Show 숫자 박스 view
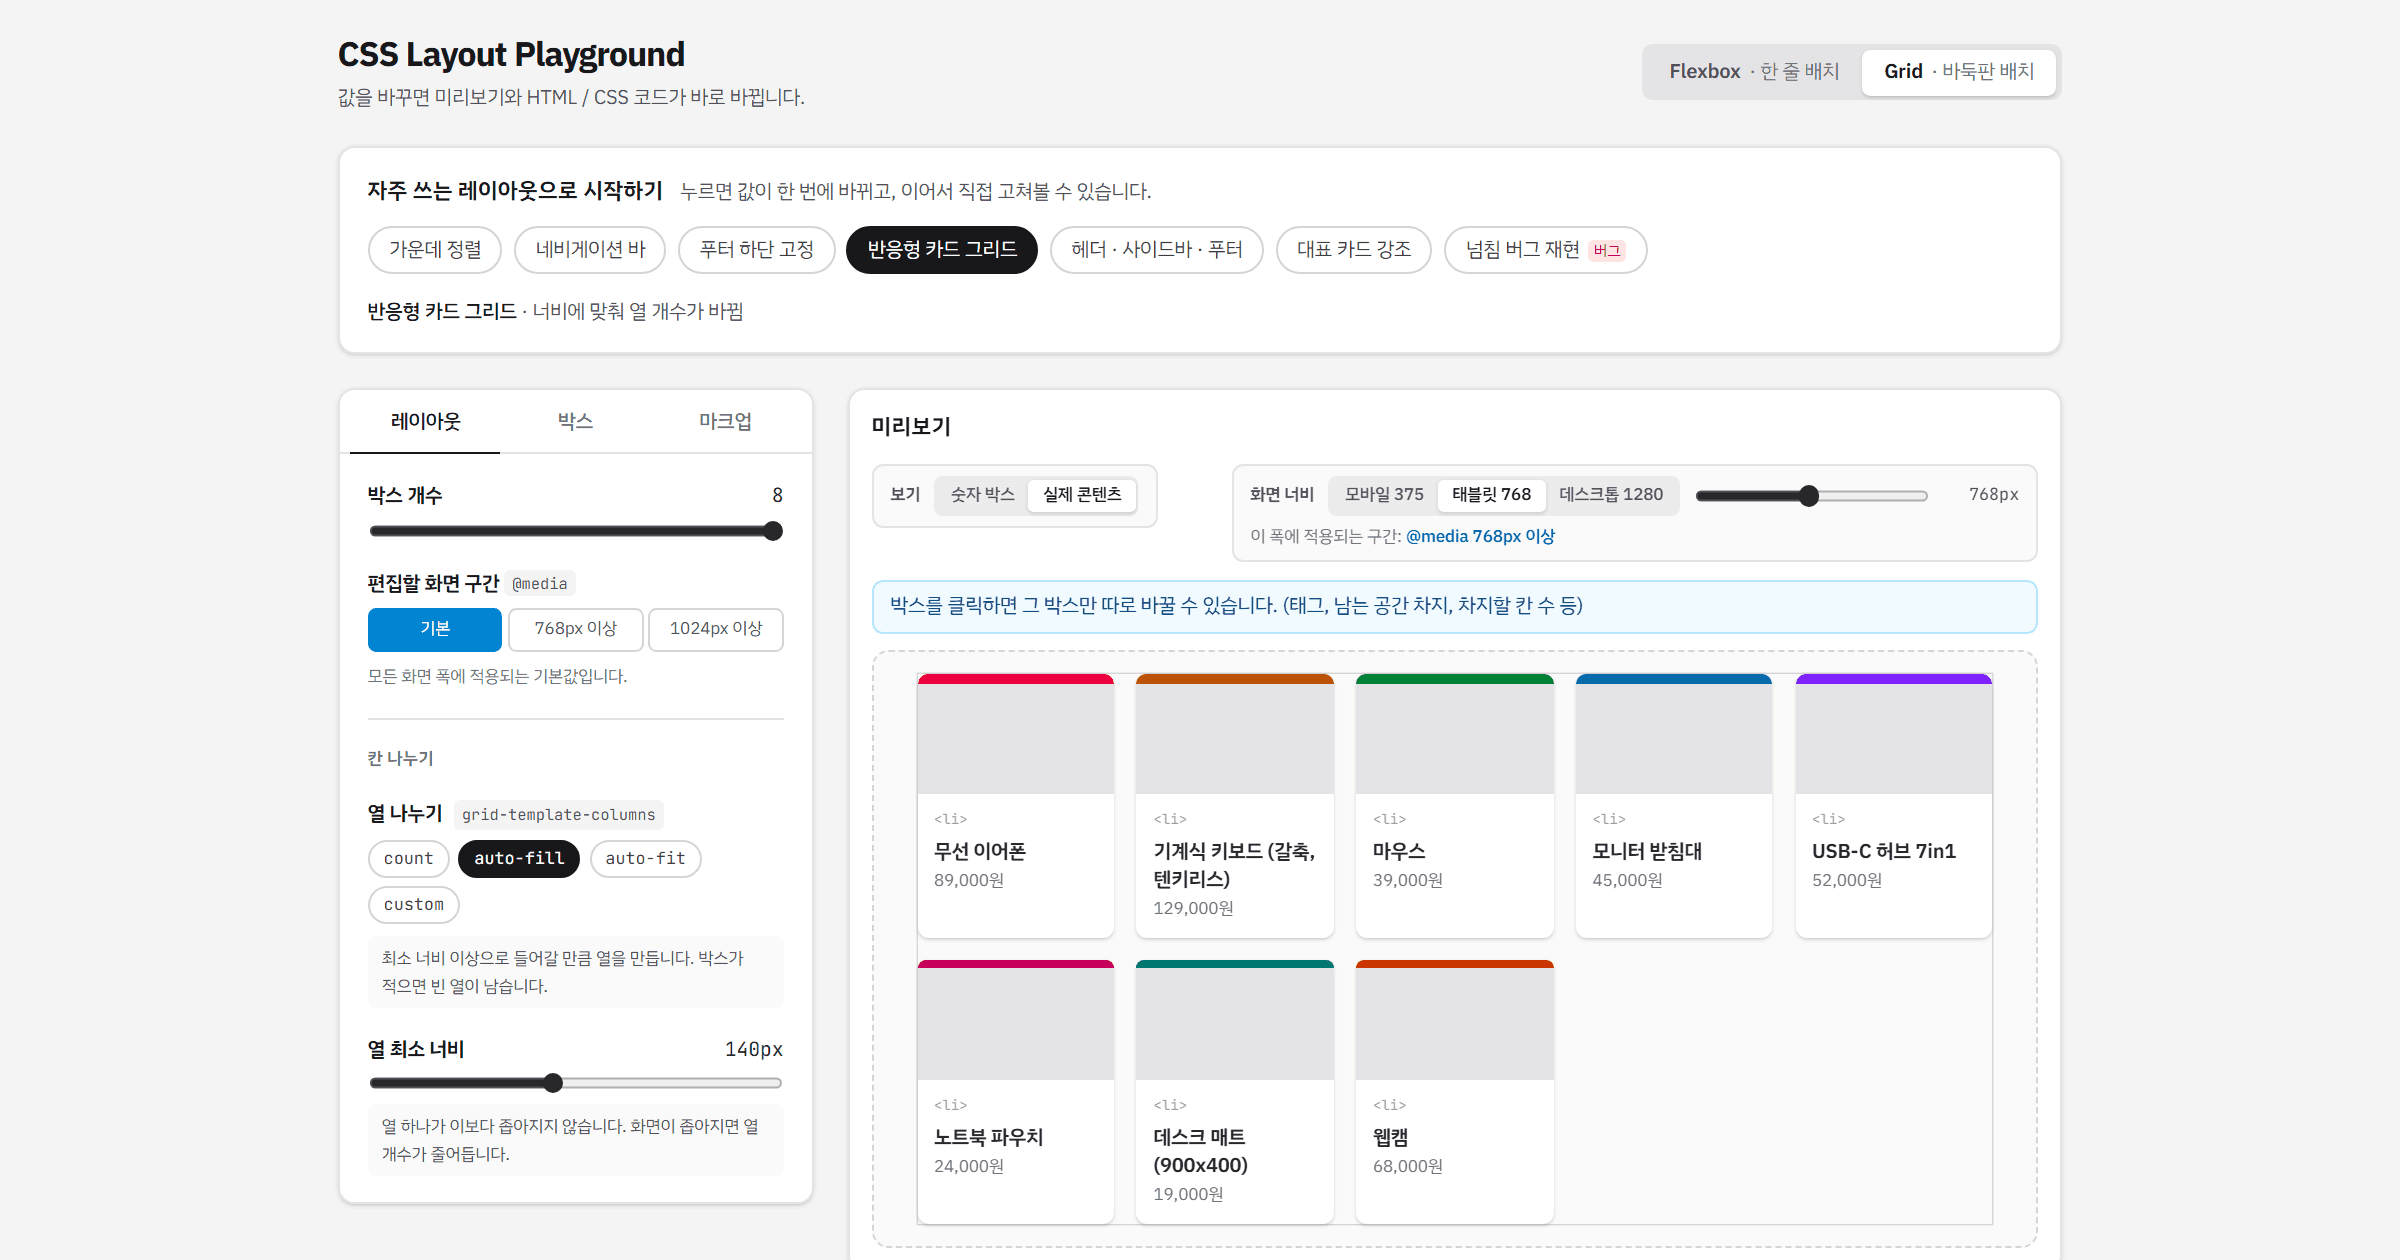The height and width of the screenshot is (1260, 2400). (x=982, y=495)
